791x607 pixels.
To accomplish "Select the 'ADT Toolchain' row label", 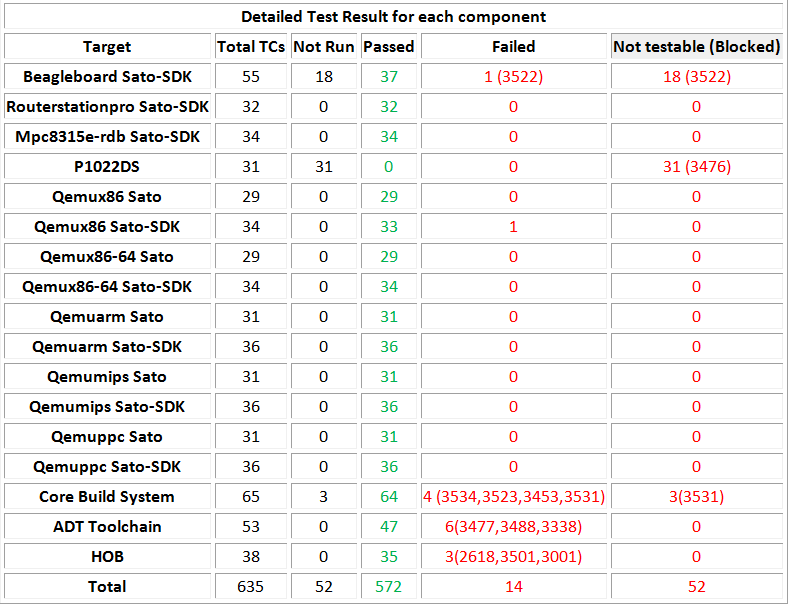I will 107,527.
